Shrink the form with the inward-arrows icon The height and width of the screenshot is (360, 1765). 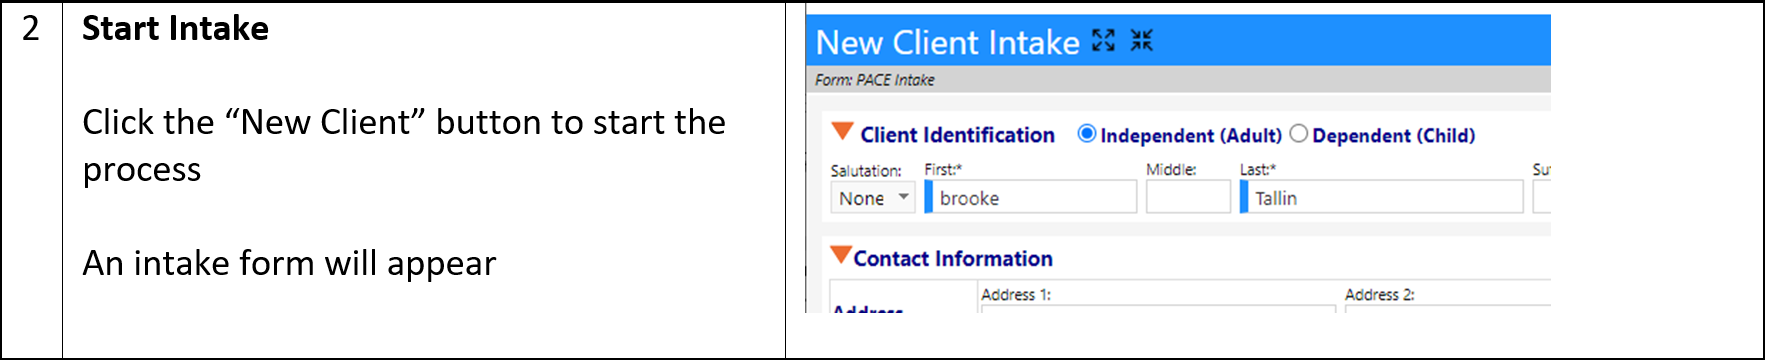click(1141, 40)
